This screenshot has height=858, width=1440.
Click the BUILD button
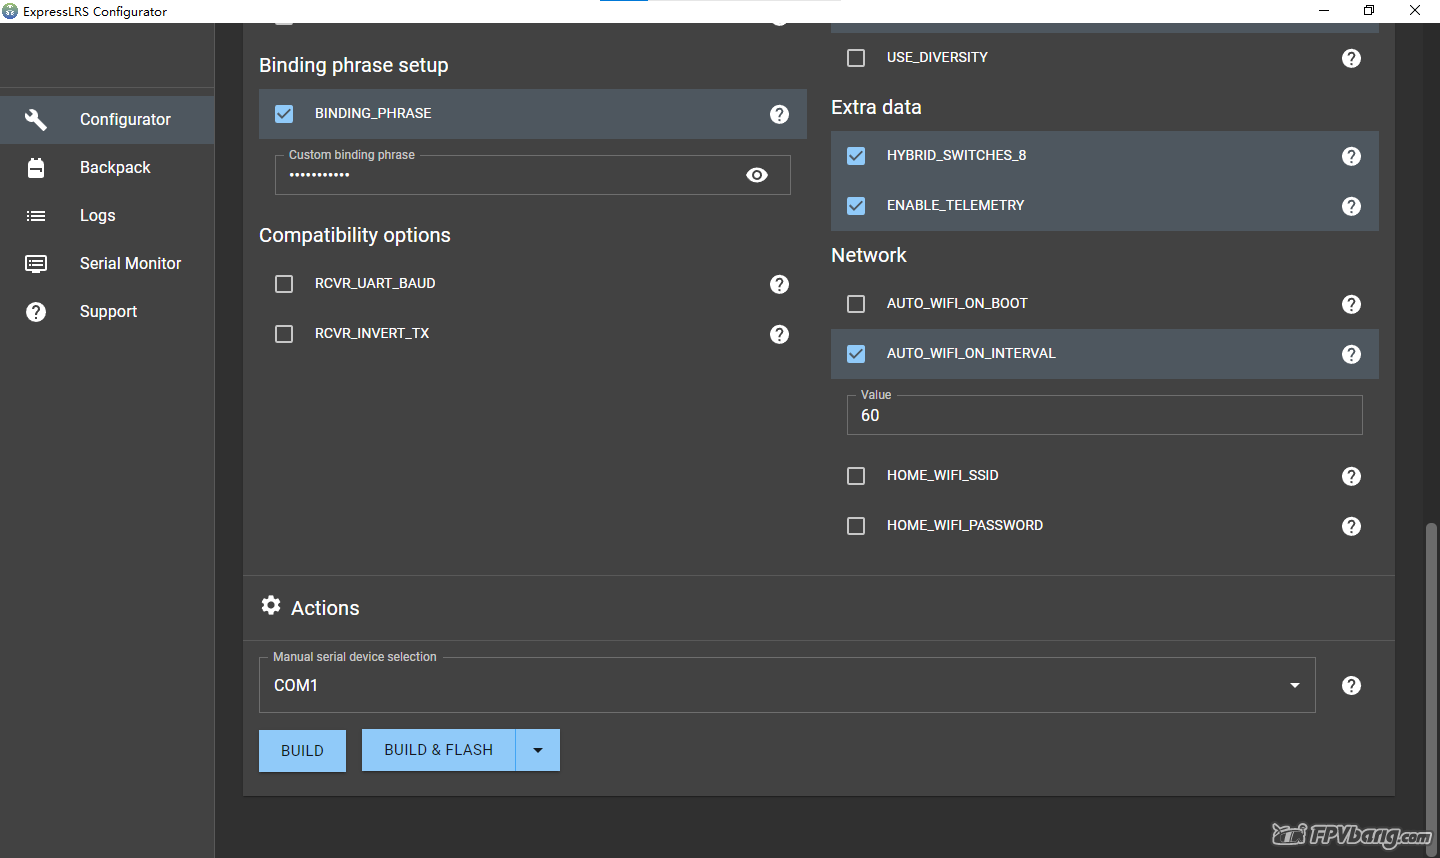[x=302, y=750]
